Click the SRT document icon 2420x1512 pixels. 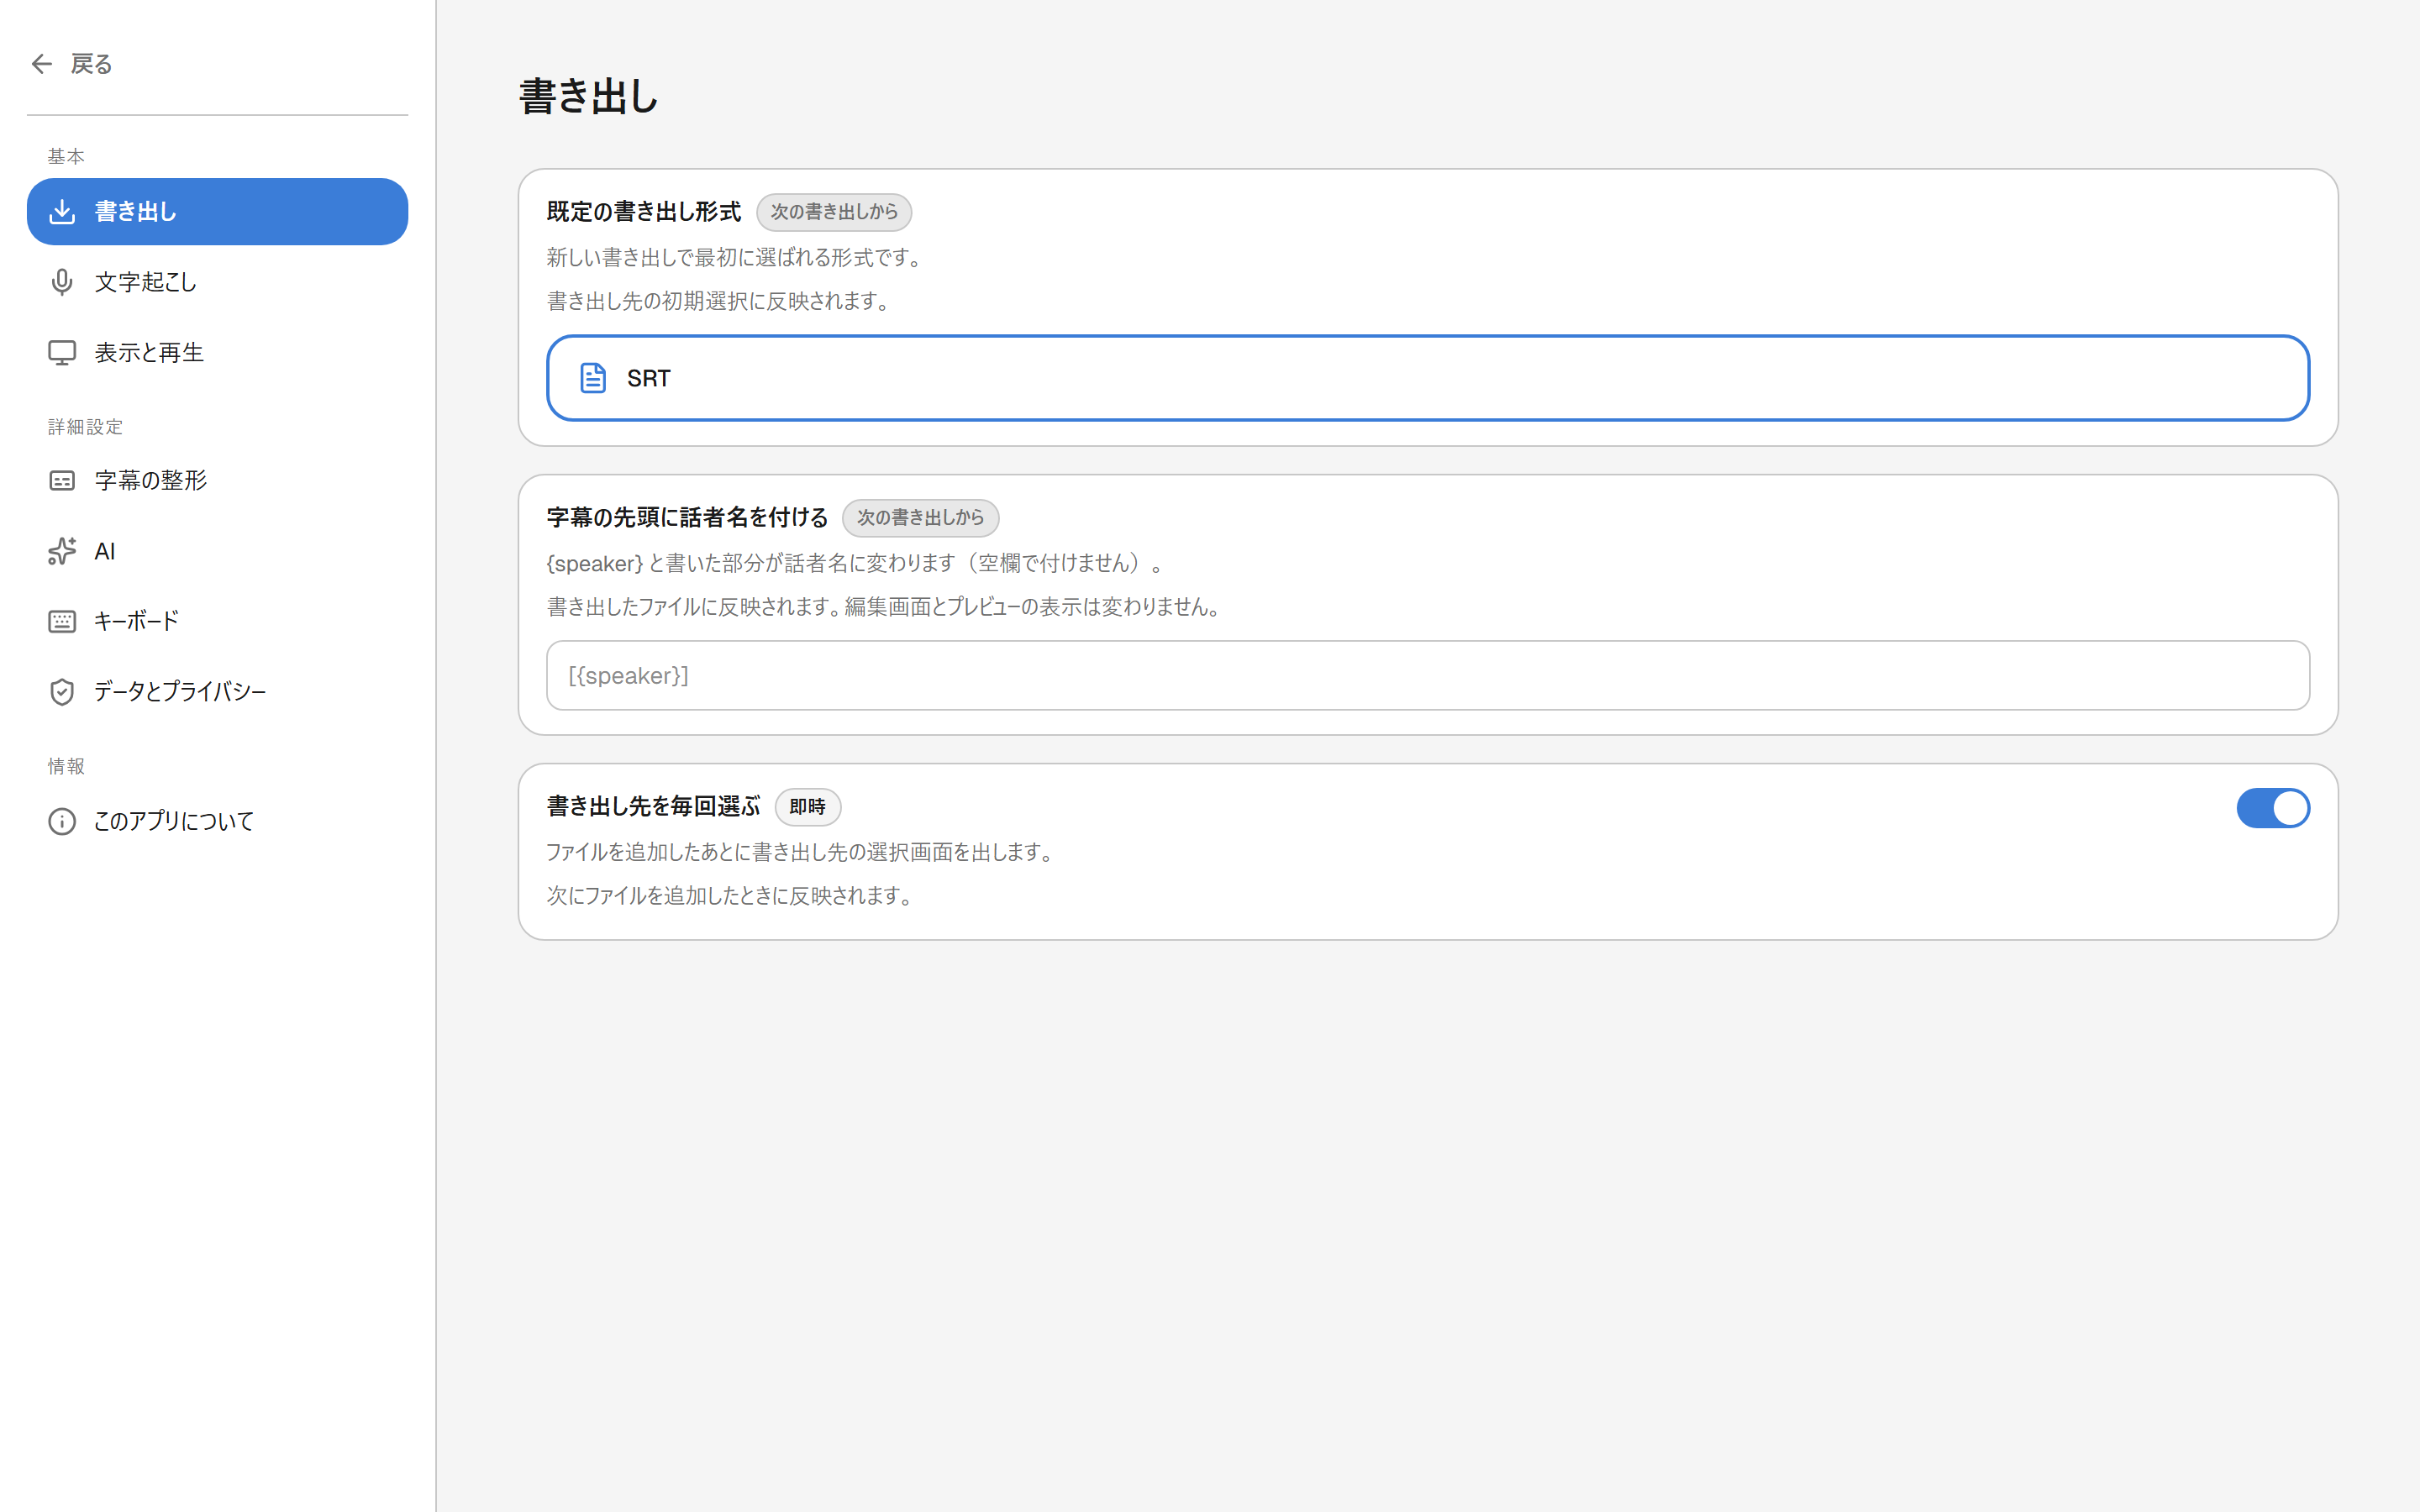(593, 378)
